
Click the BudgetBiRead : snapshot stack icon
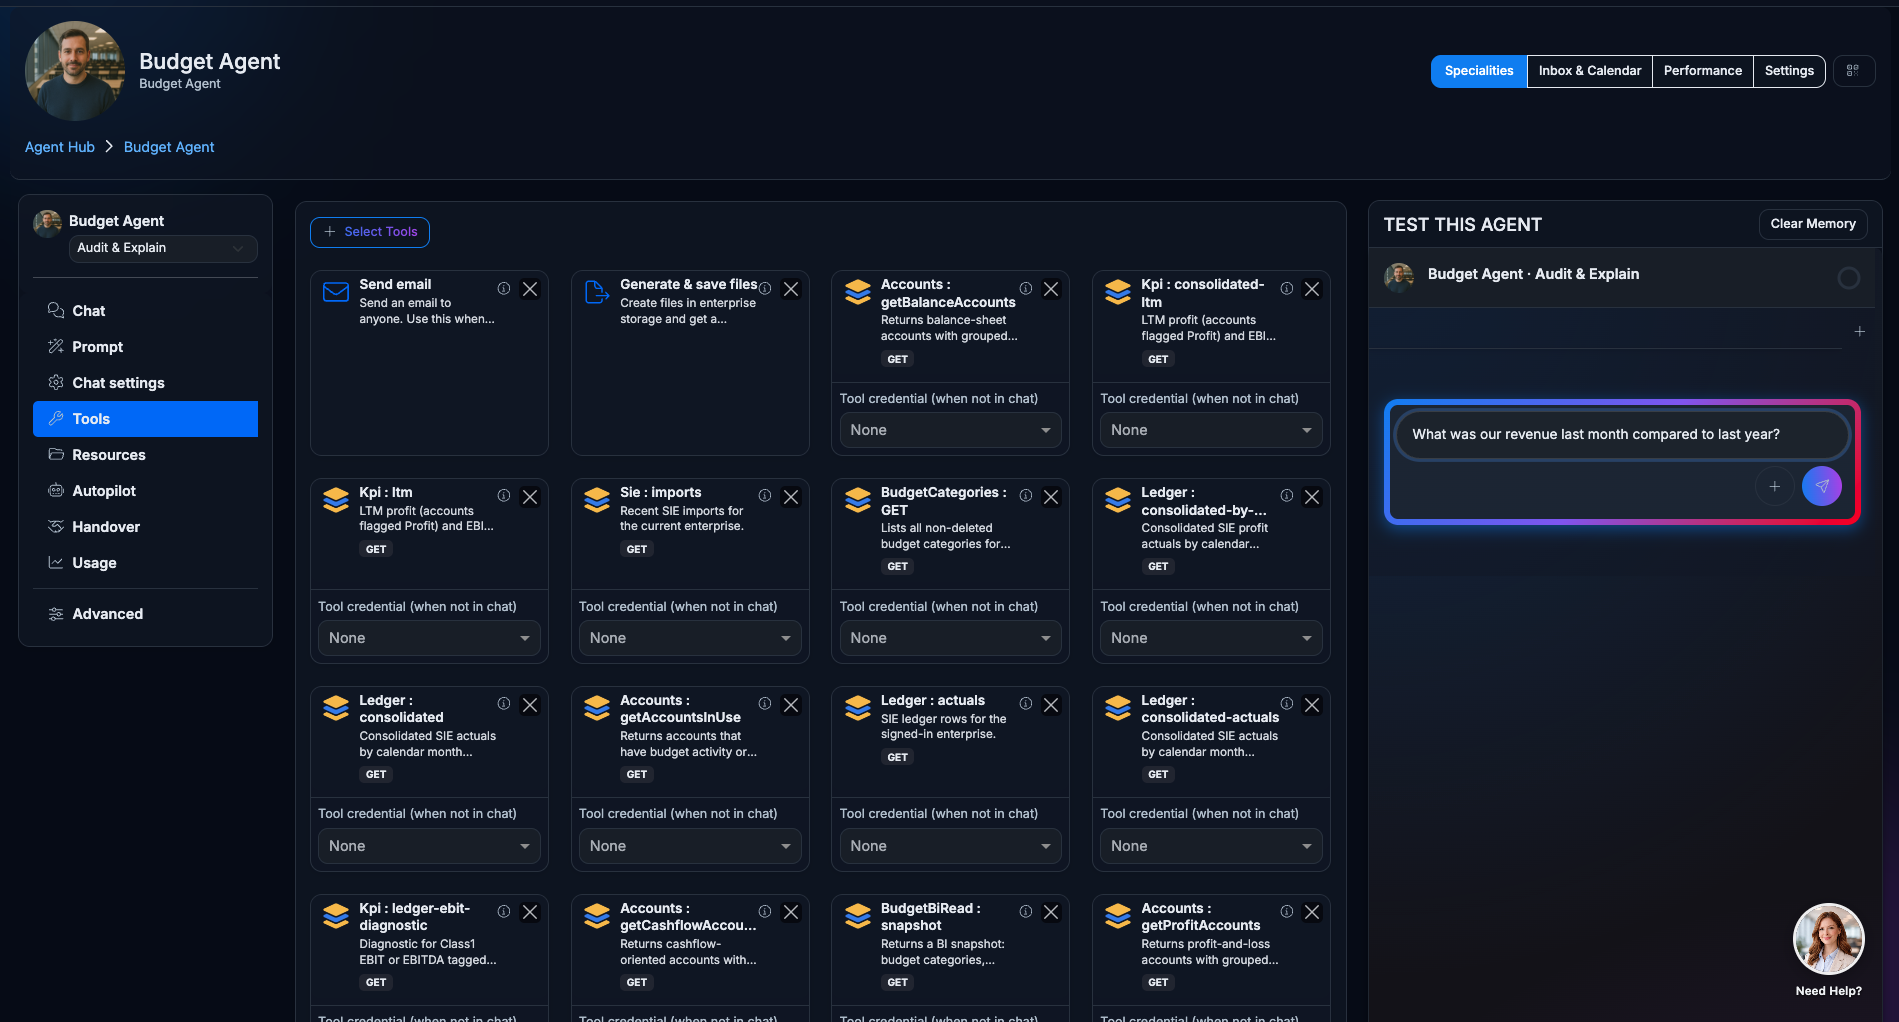pos(858,916)
